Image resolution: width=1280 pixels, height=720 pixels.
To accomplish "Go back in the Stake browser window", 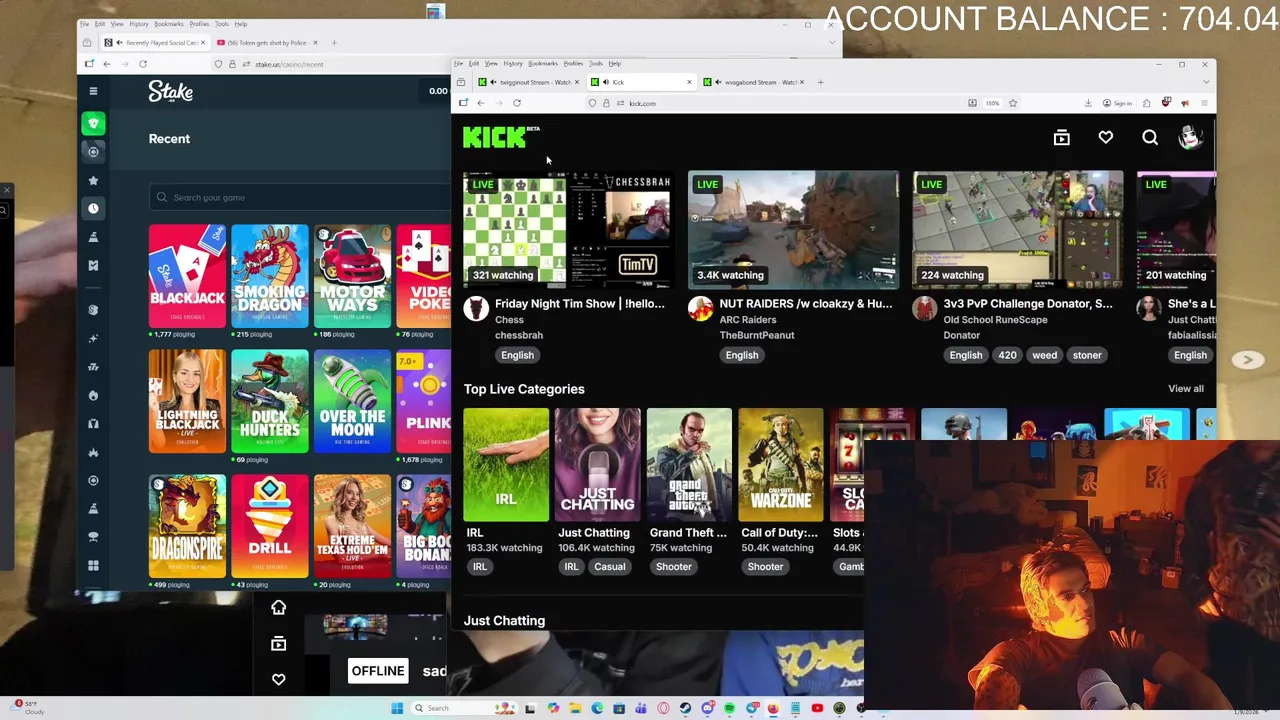I will pos(107,64).
